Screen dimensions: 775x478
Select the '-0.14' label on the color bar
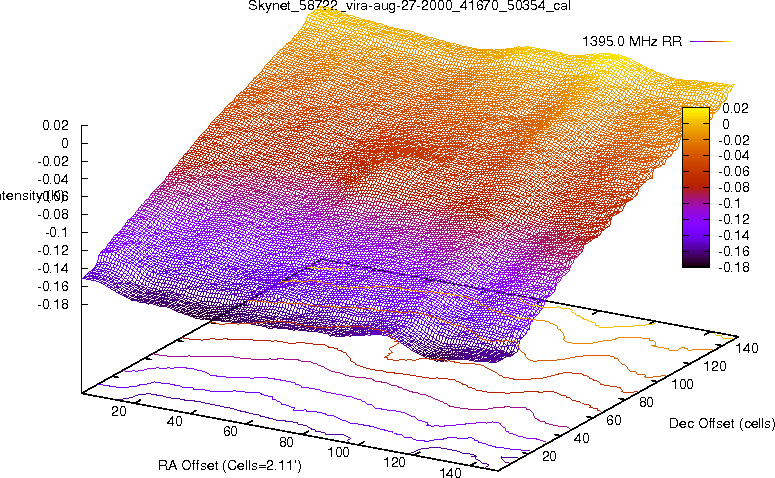[x=733, y=235]
